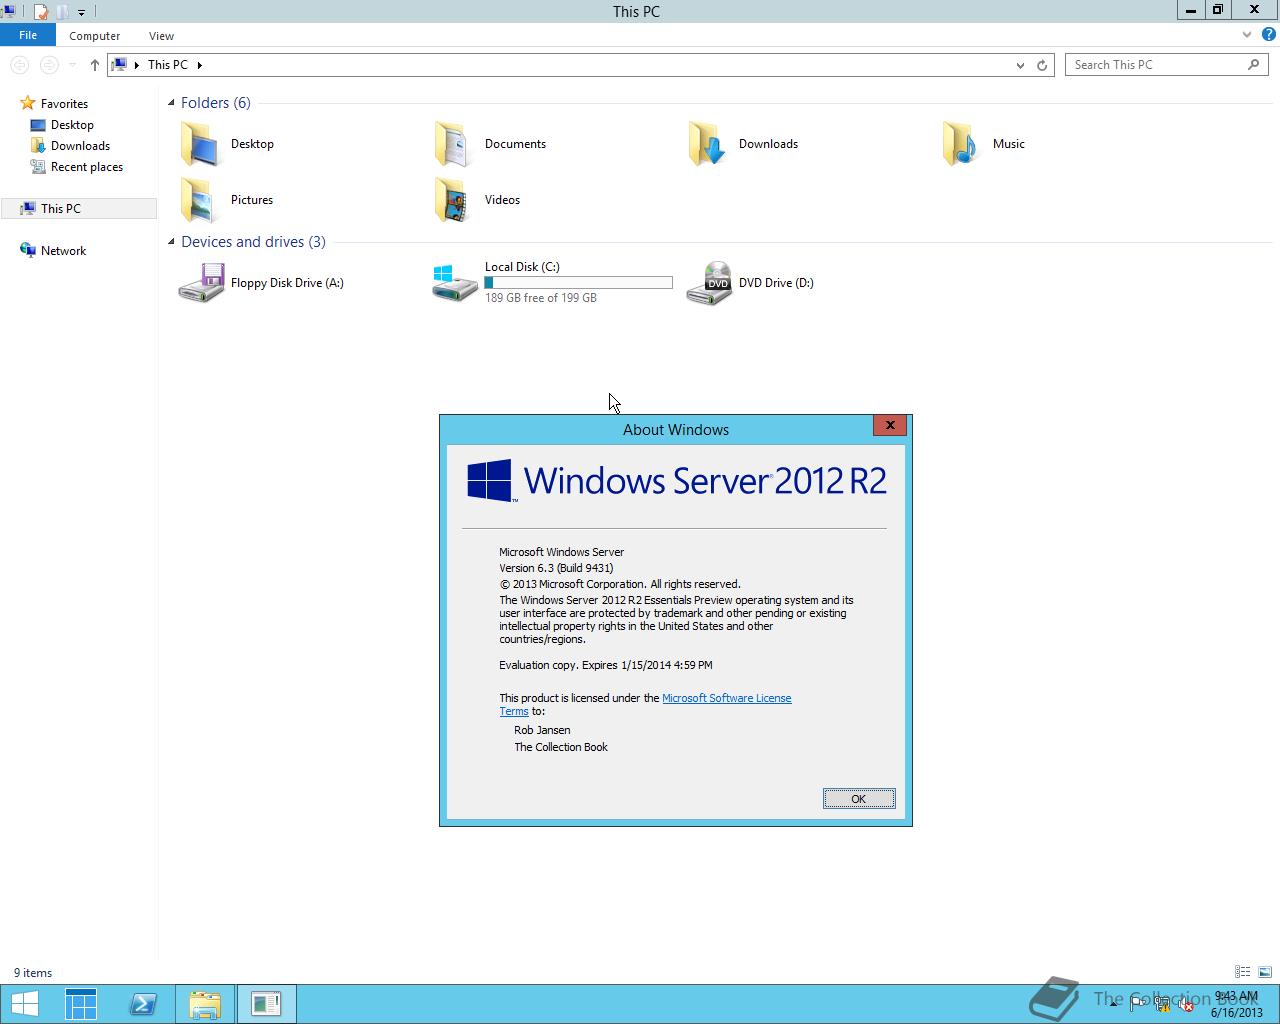Close the About Windows dialog
The width and height of the screenshot is (1280, 1024).
click(x=890, y=425)
